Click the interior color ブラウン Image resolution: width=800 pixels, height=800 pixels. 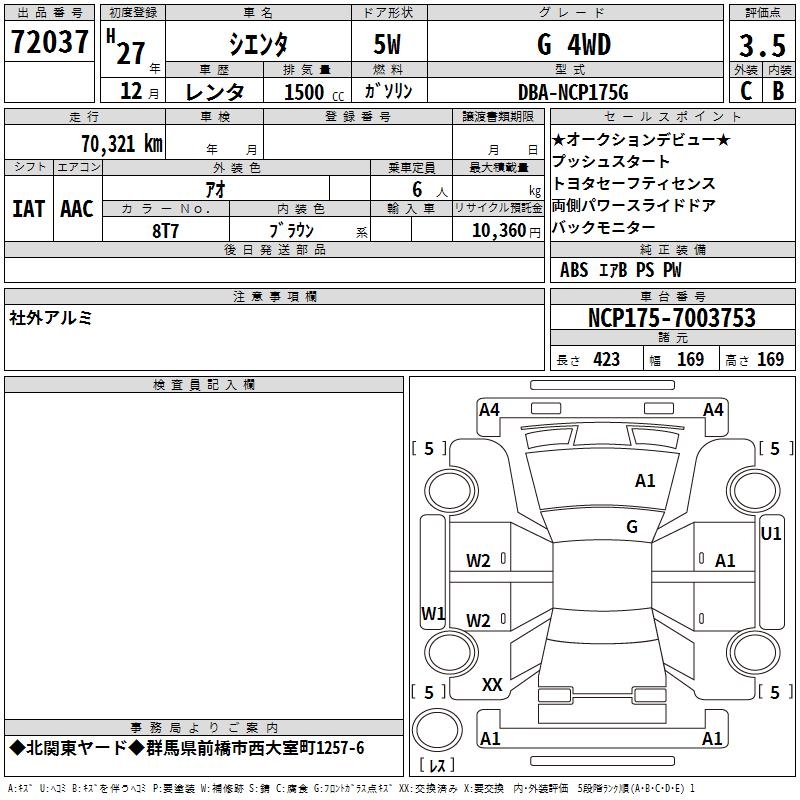pos(291,231)
